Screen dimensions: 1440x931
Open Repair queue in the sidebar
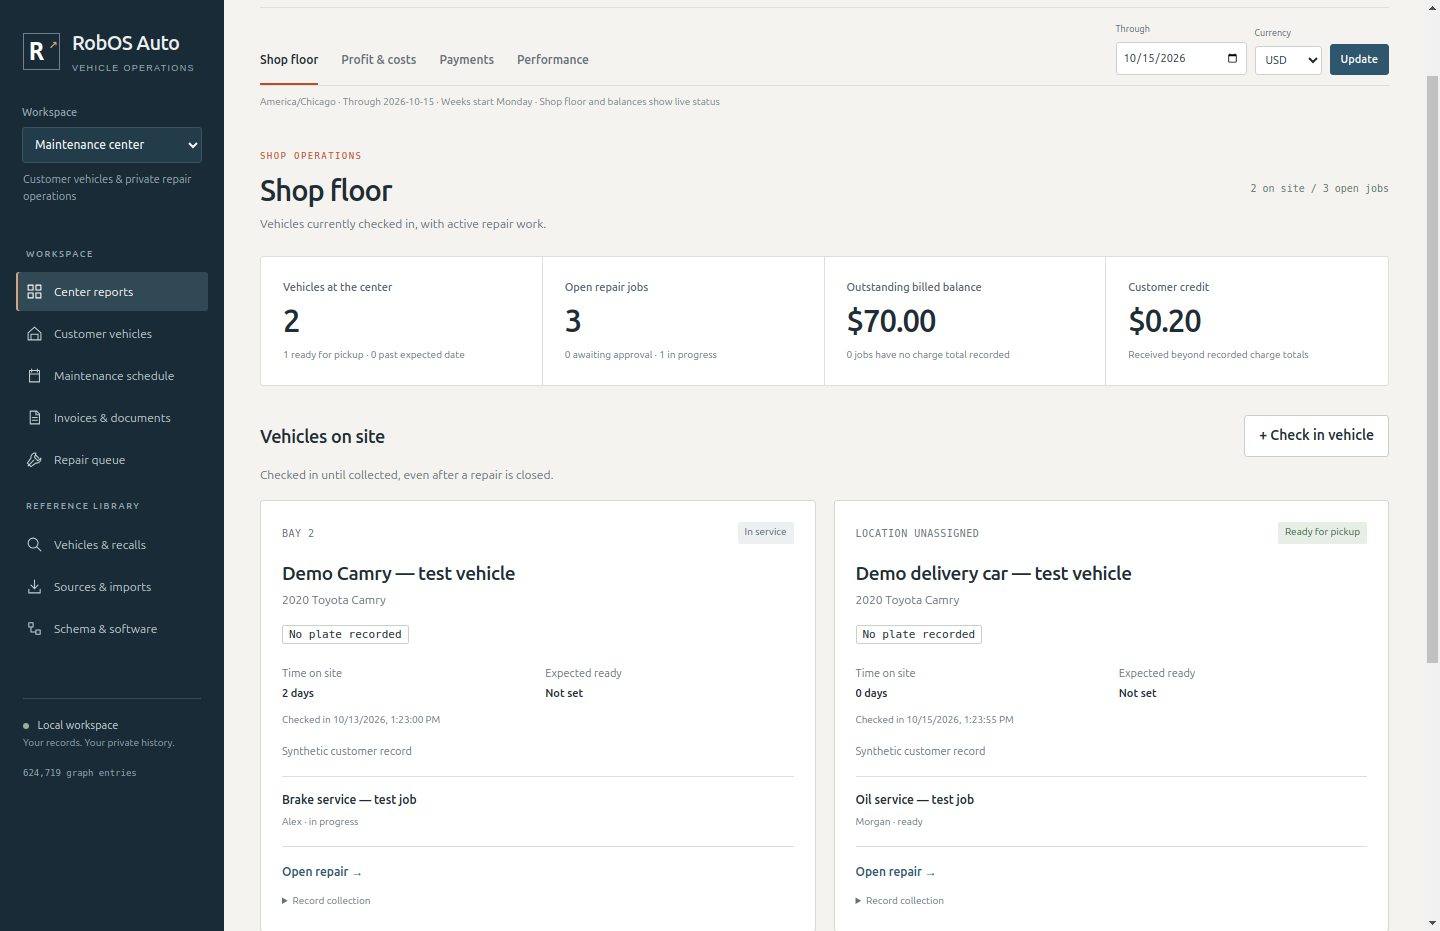click(x=112, y=460)
